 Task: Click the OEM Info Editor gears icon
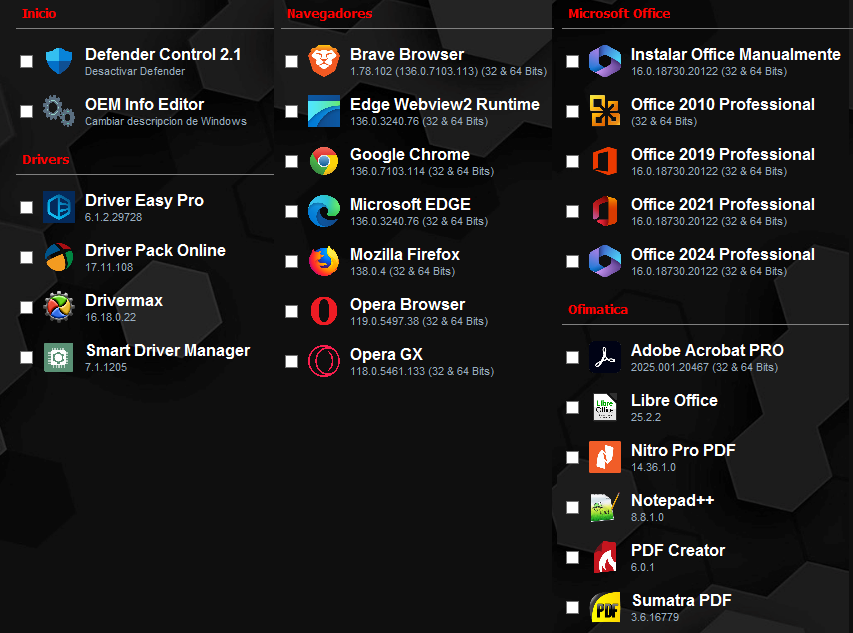click(x=59, y=111)
